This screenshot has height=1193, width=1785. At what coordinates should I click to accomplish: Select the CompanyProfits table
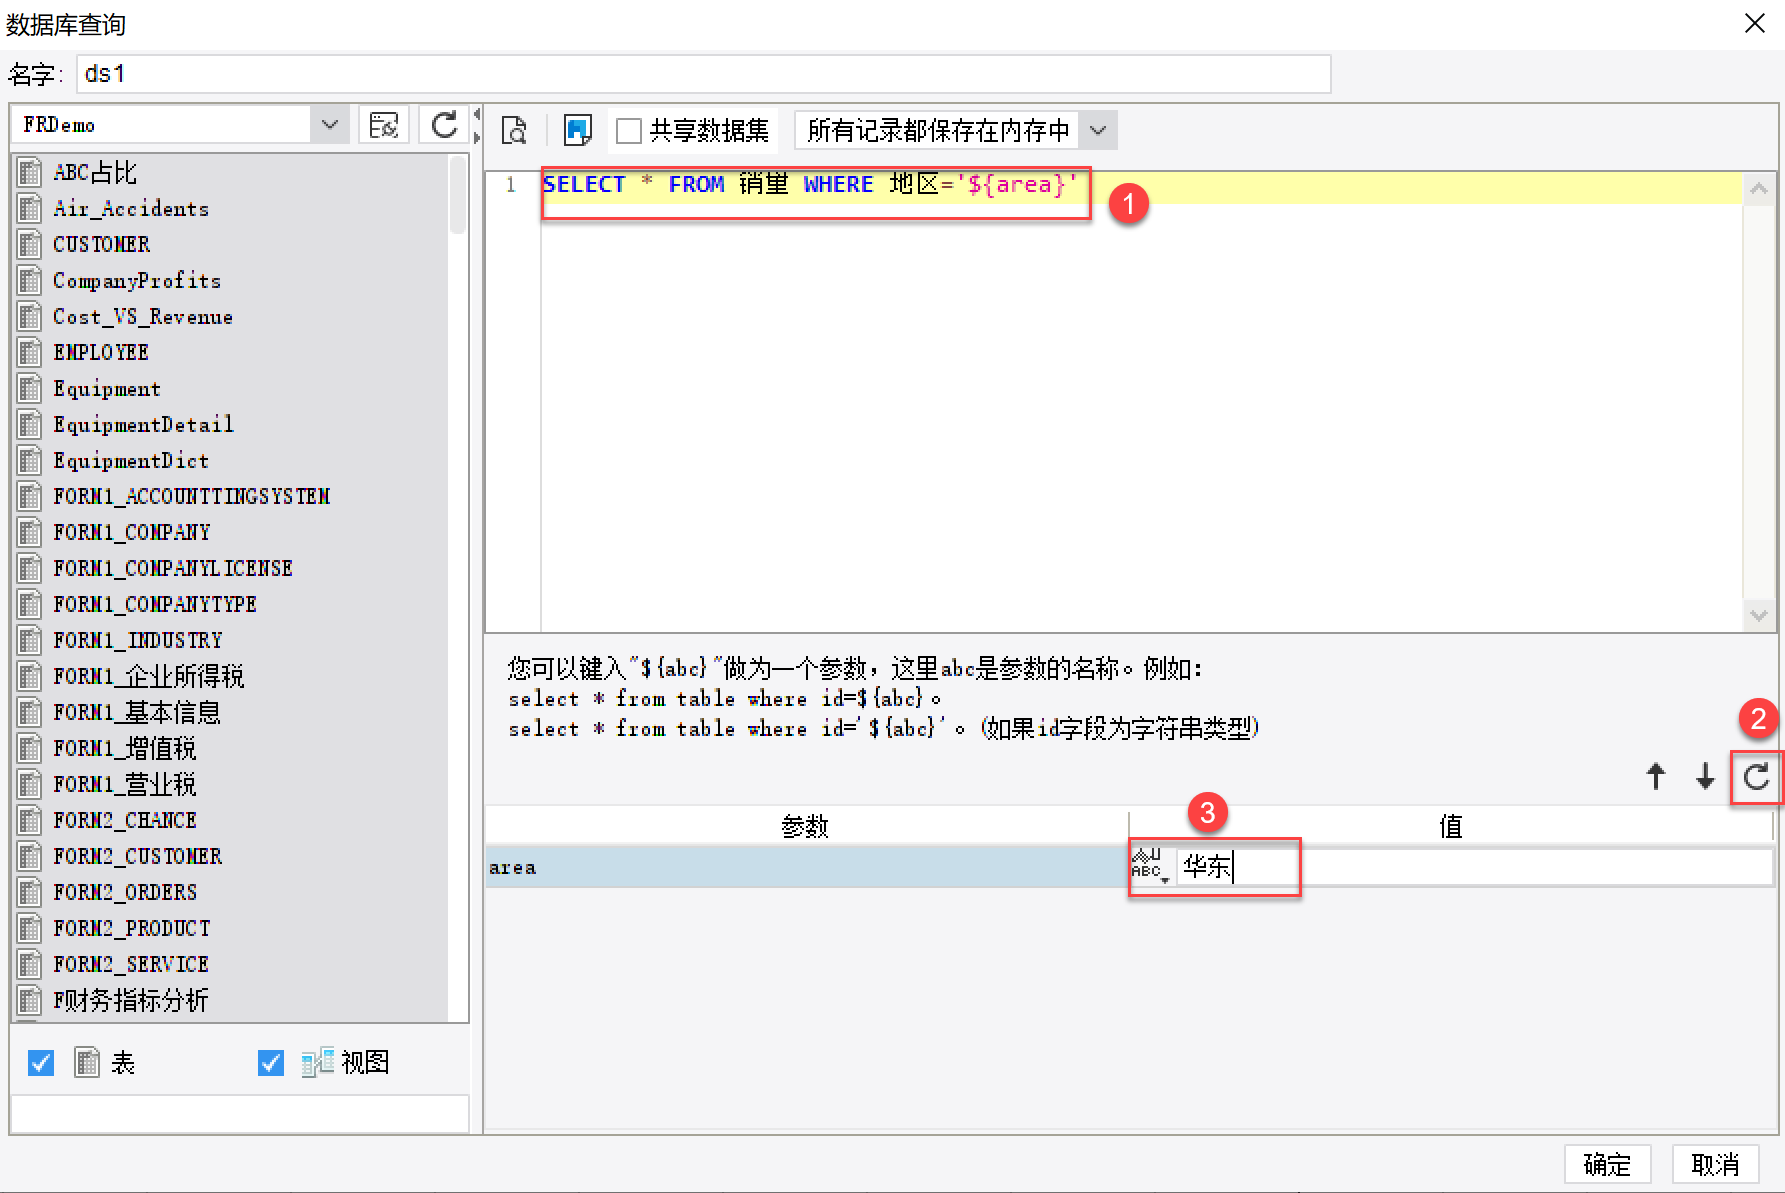(x=137, y=280)
